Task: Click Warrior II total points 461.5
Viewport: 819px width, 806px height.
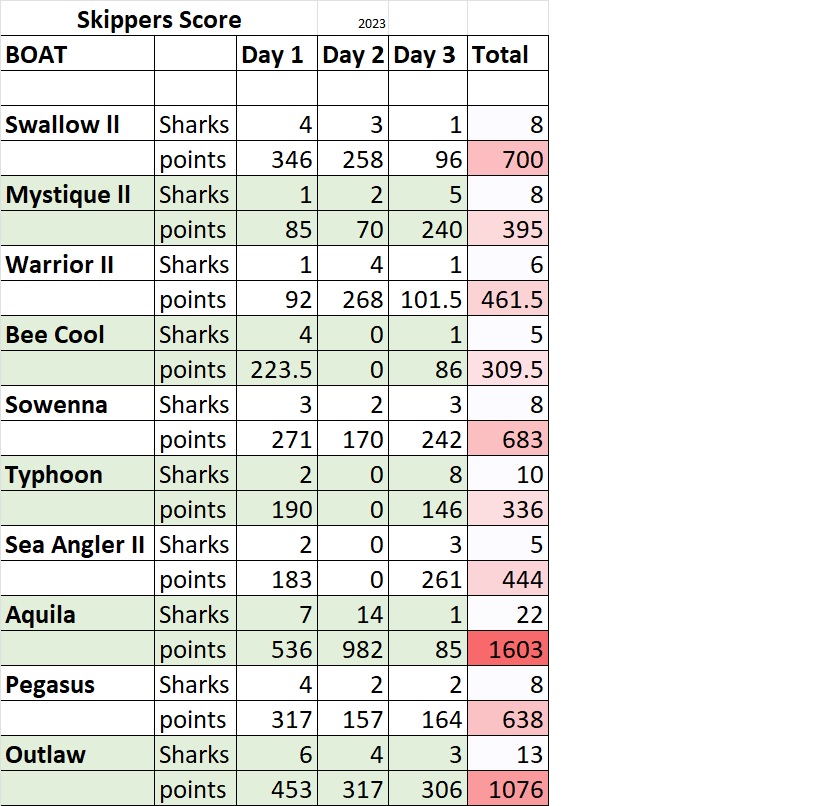Action: click(508, 299)
